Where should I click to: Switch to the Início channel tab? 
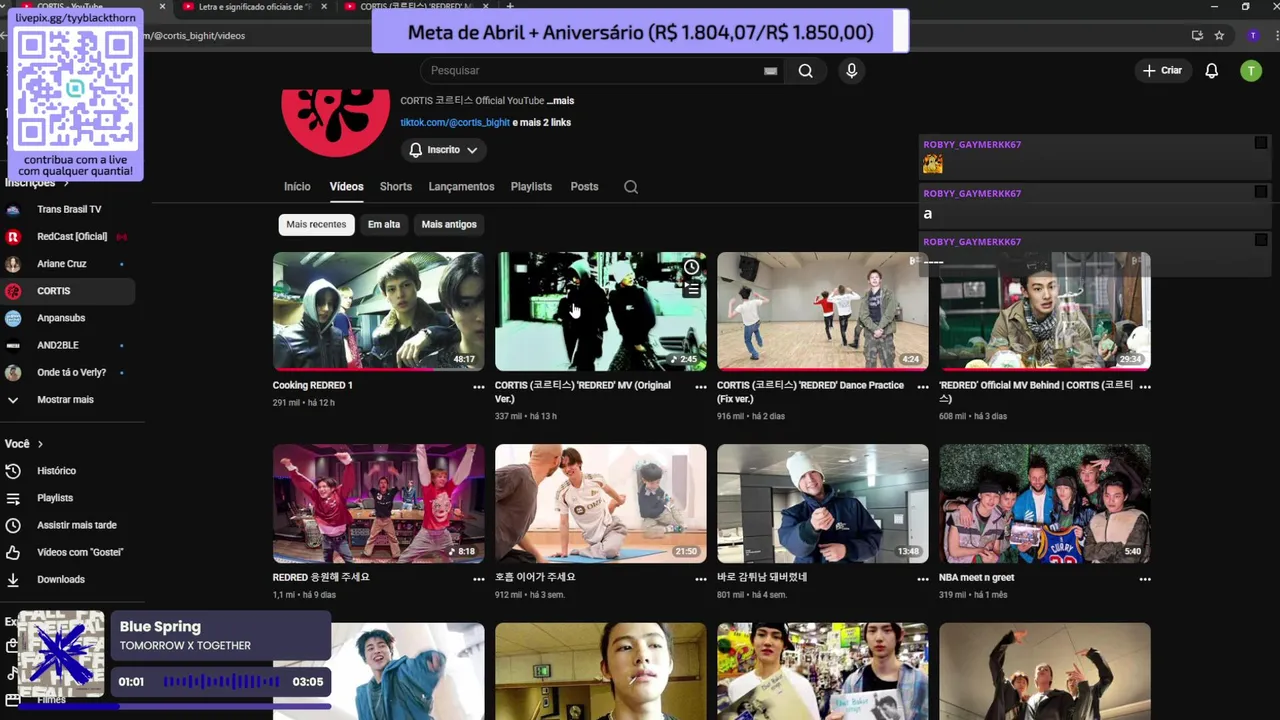click(297, 187)
